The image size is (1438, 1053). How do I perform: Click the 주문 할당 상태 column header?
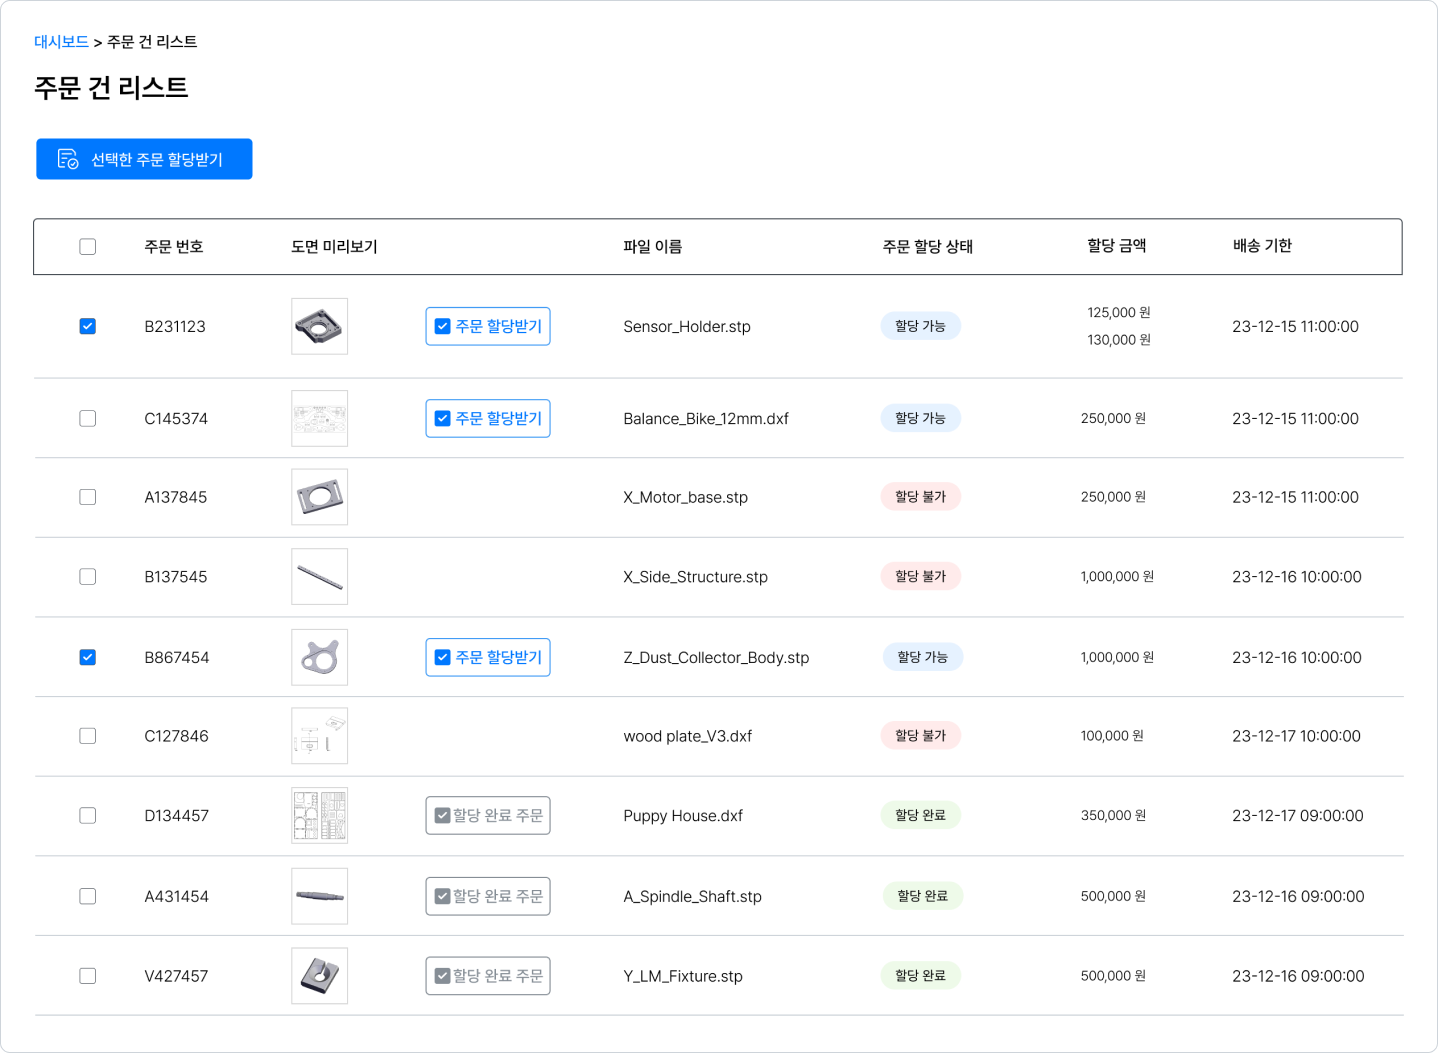click(x=928, y=247)
